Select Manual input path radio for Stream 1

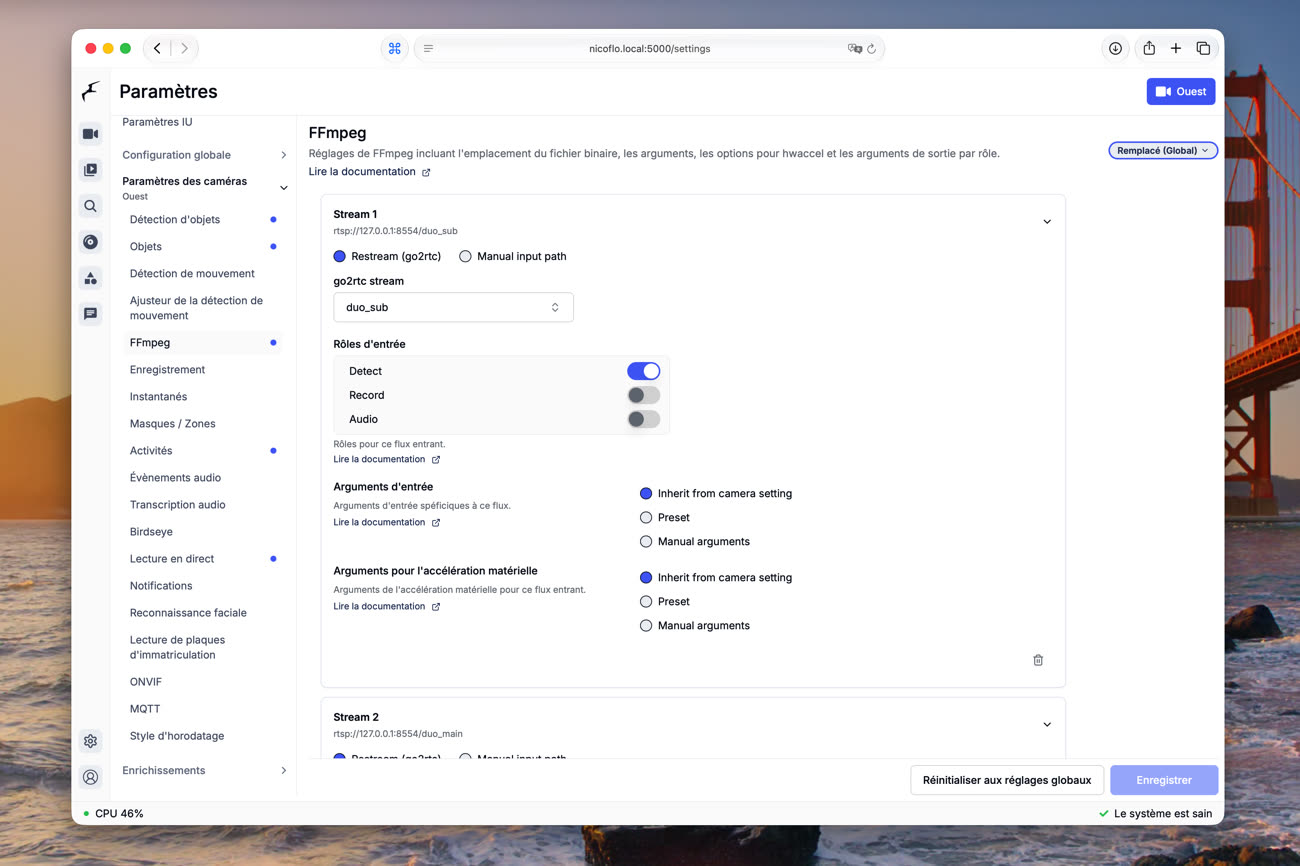[x=465, y=256]
